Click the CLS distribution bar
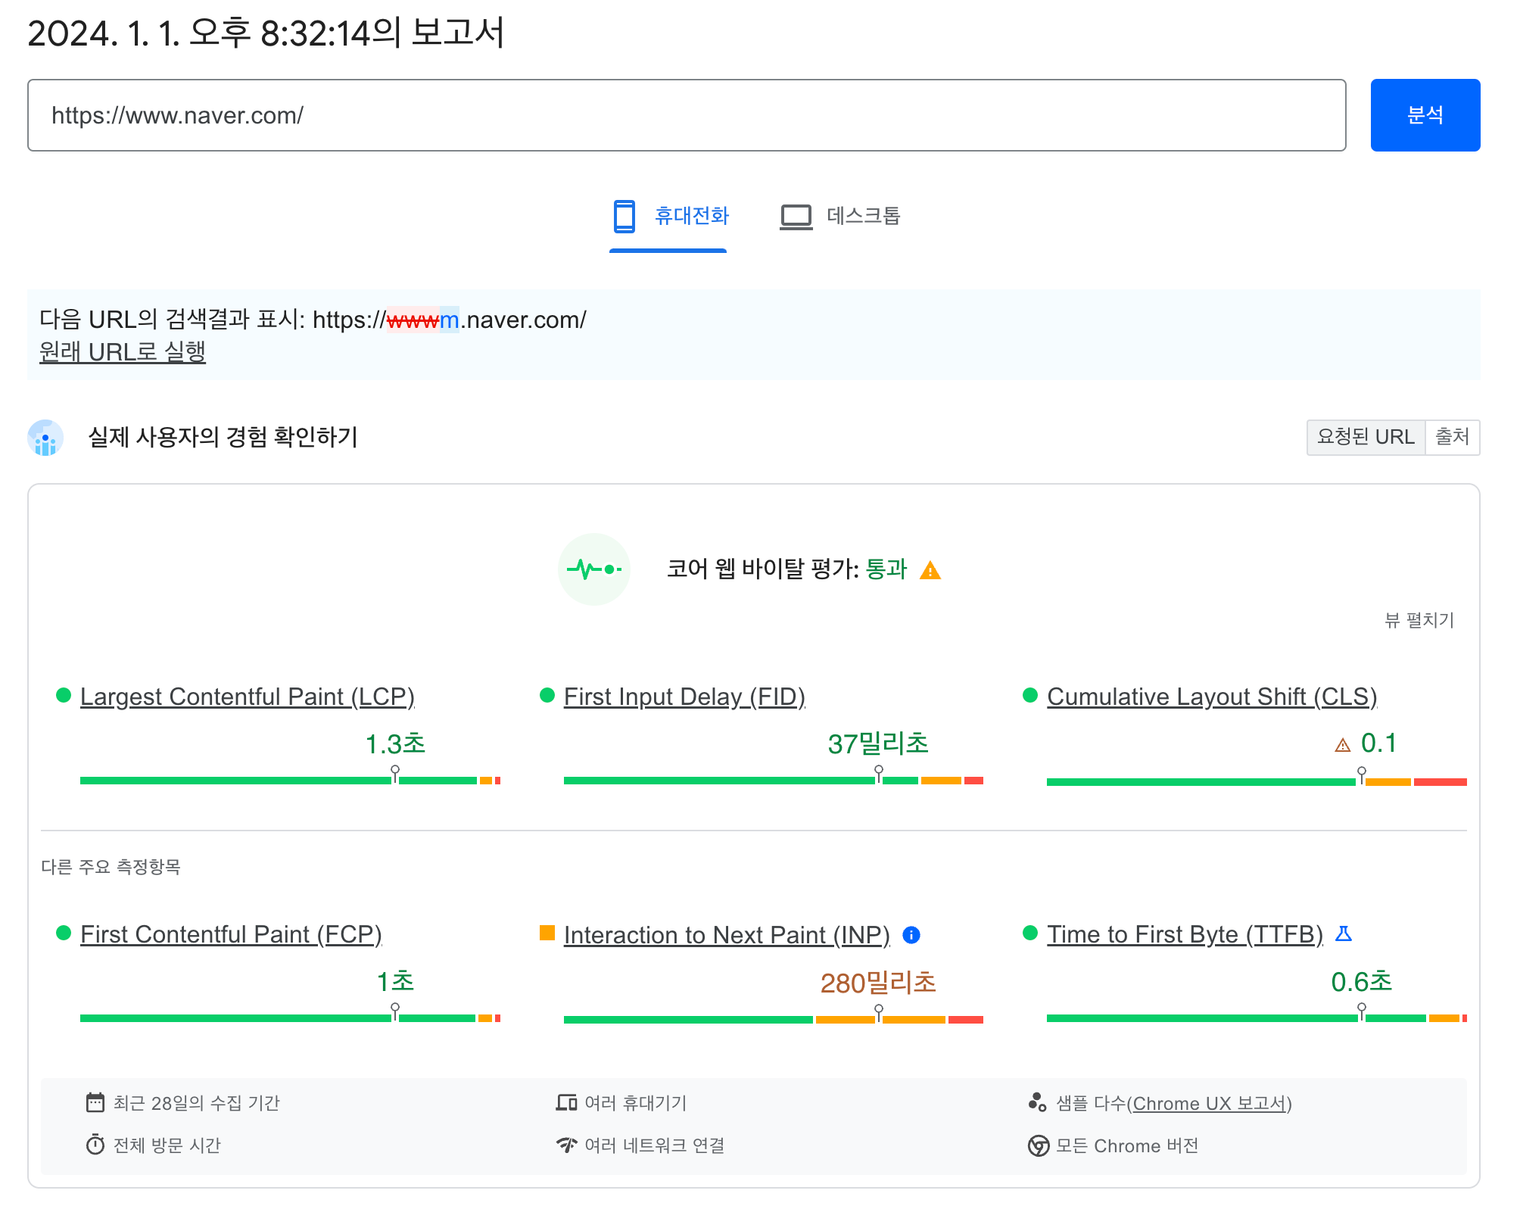1520x1219 pixels. 1257,781
